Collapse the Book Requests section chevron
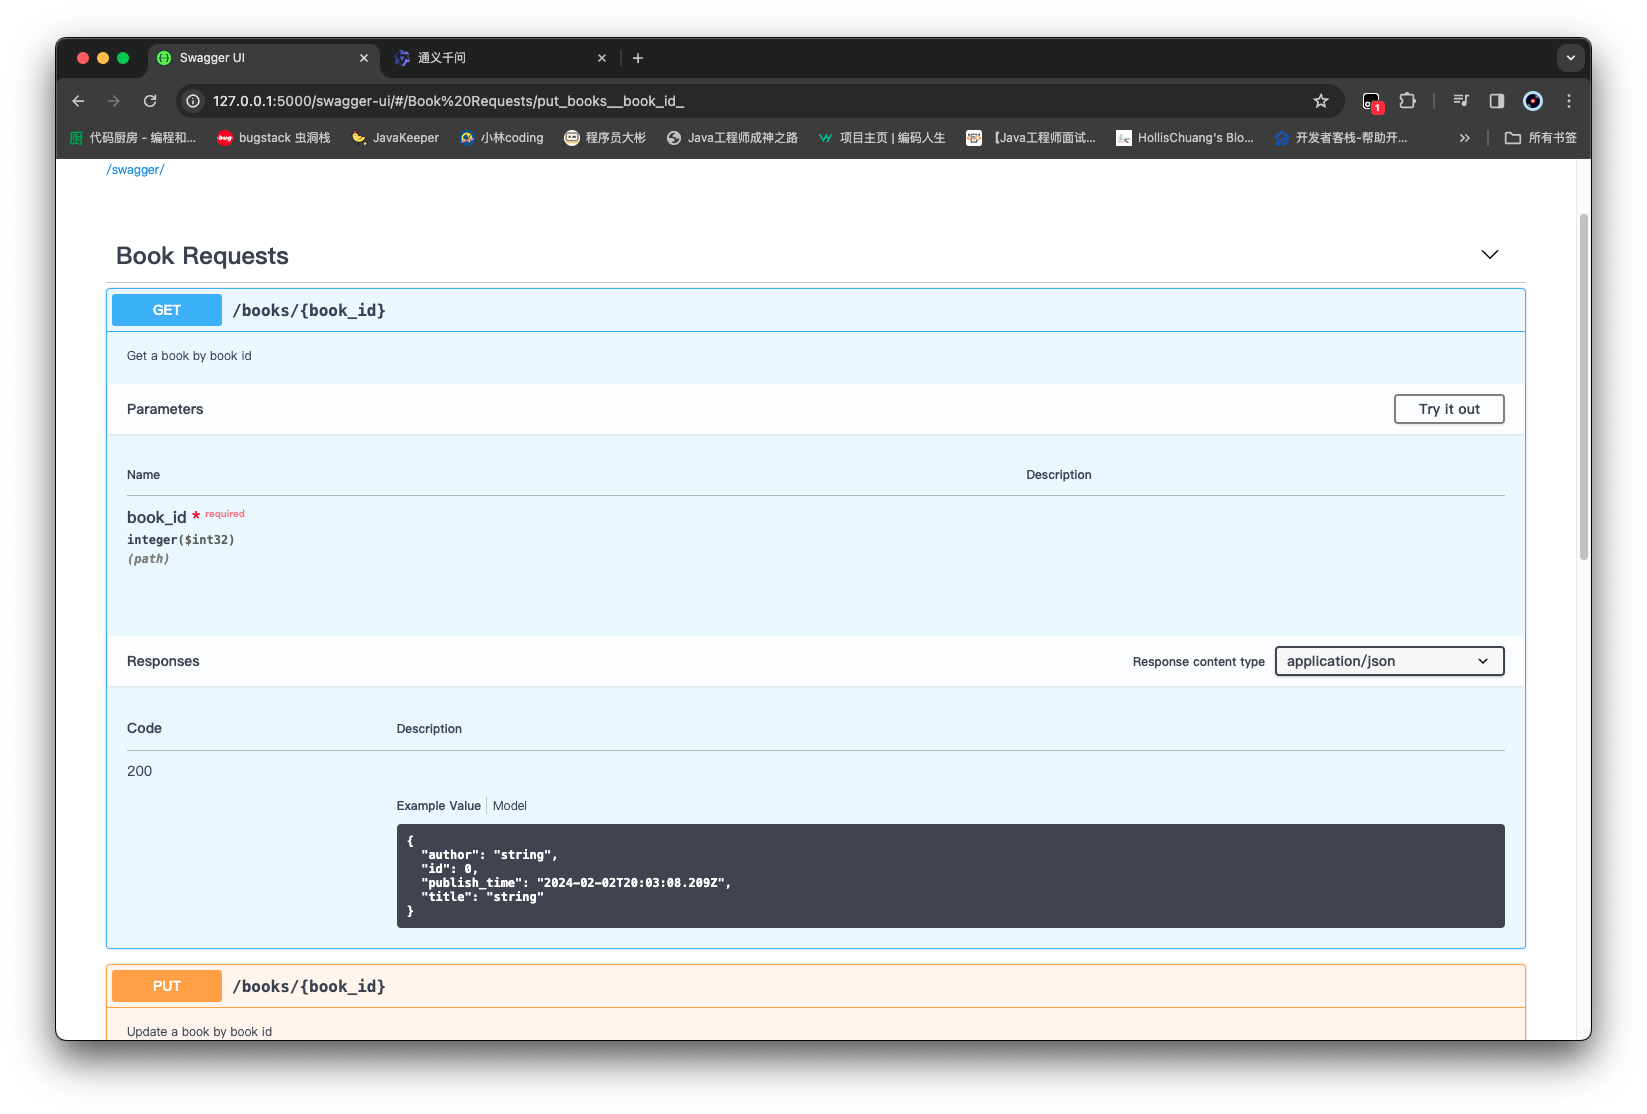The width and height of the screenshot is (1647, 1114). coord(1490,255)
